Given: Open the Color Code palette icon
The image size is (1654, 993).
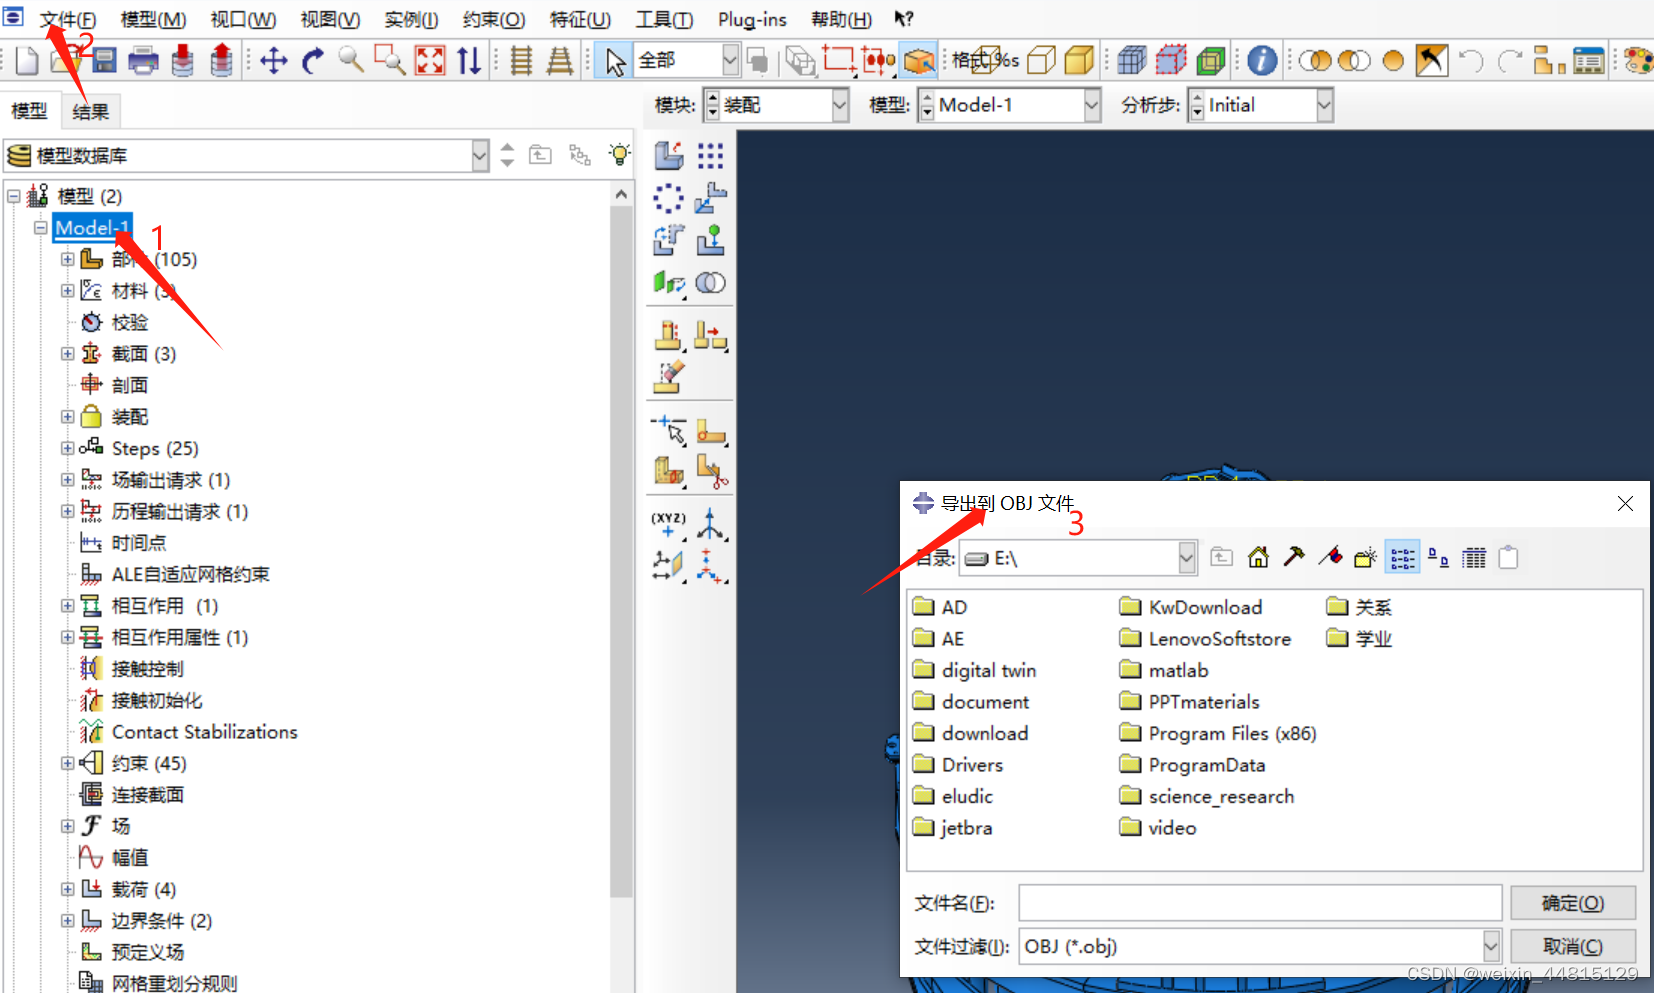Looking at the screenshot, I should click(1636, 61).
